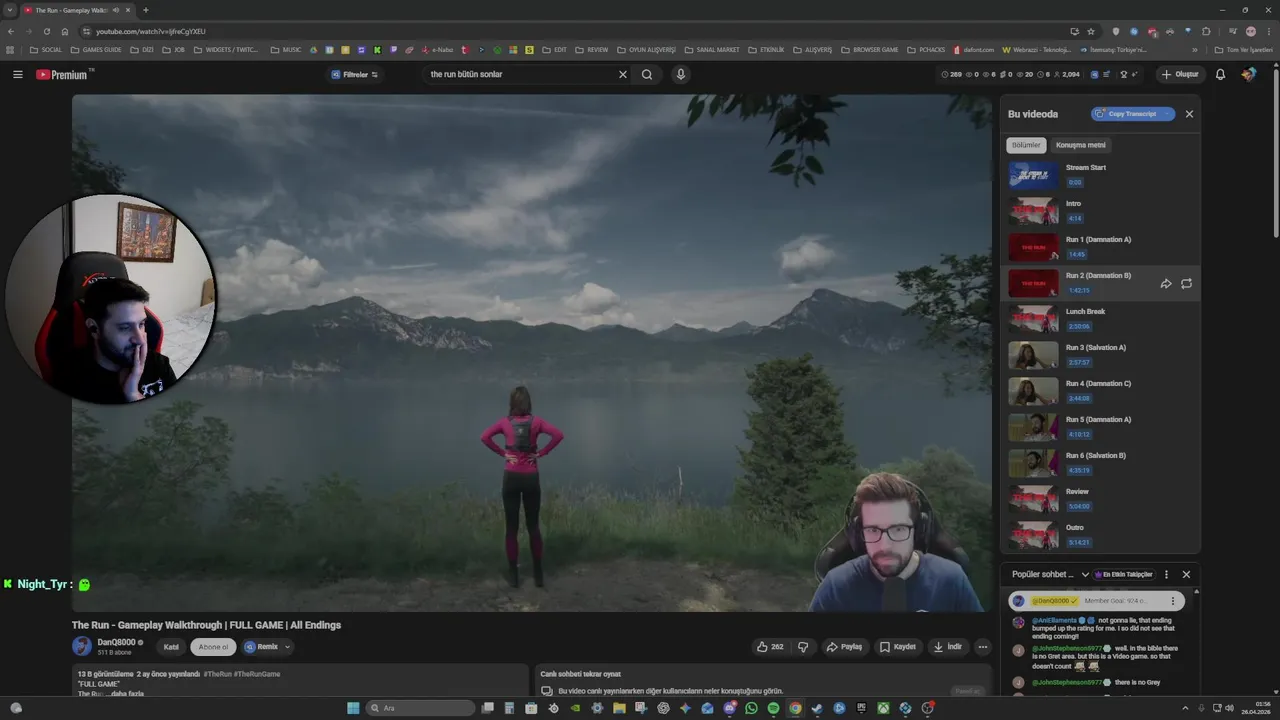Open the Windows Start menu
Screen dimensions: 1280x720
[x=353, y=708]
